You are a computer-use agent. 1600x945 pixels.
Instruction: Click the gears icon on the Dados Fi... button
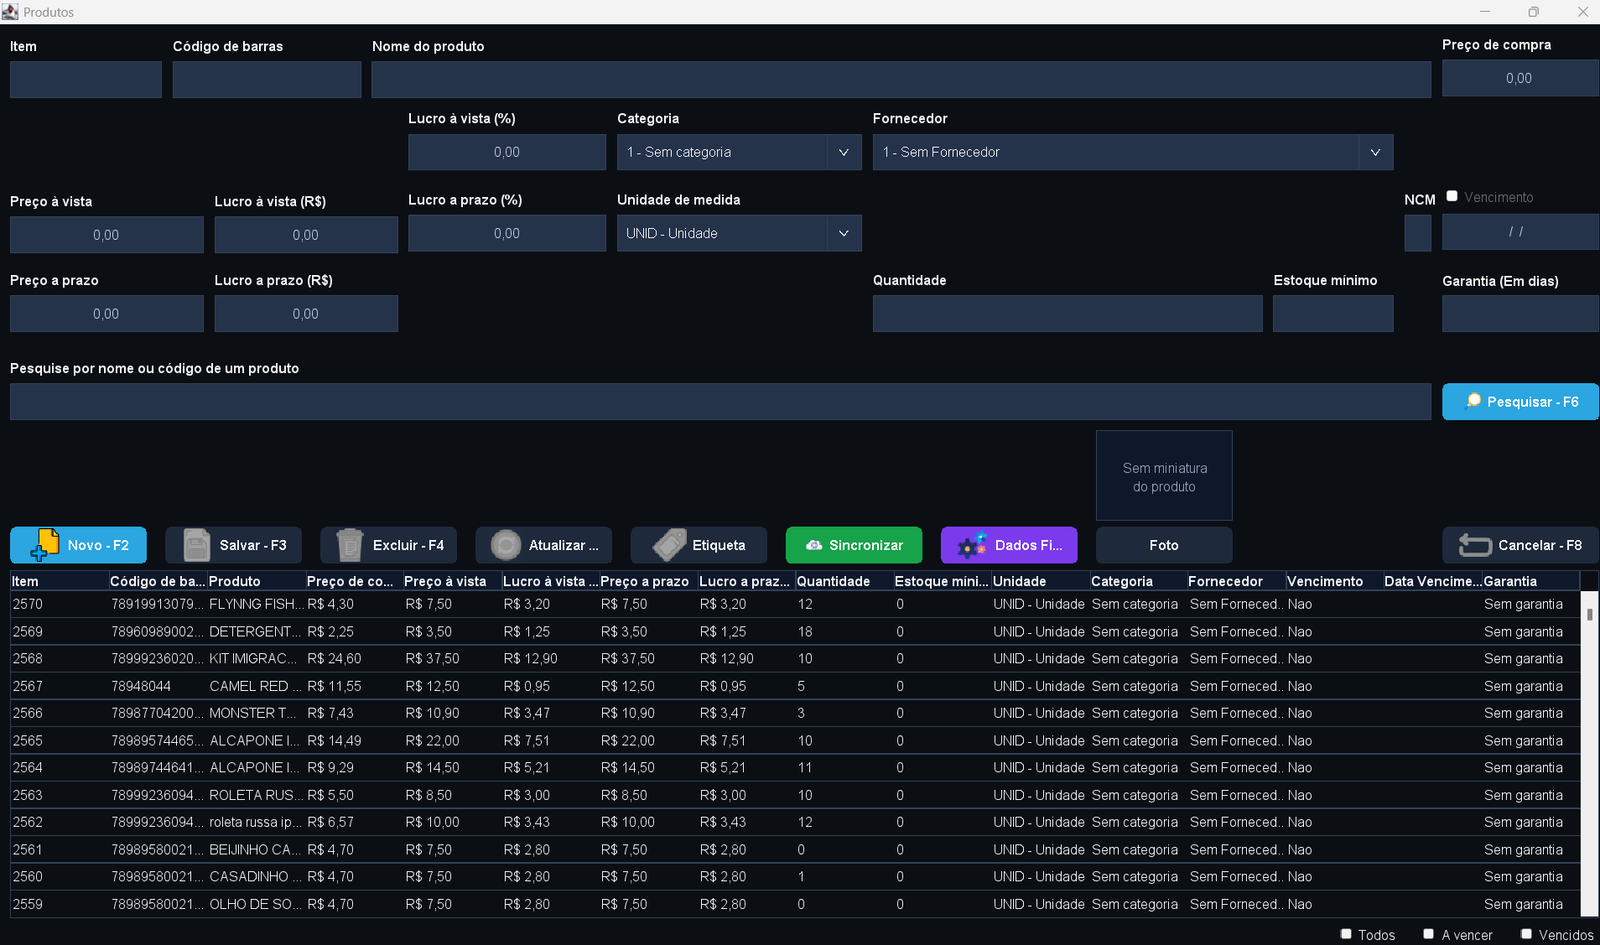coord(971,545)
